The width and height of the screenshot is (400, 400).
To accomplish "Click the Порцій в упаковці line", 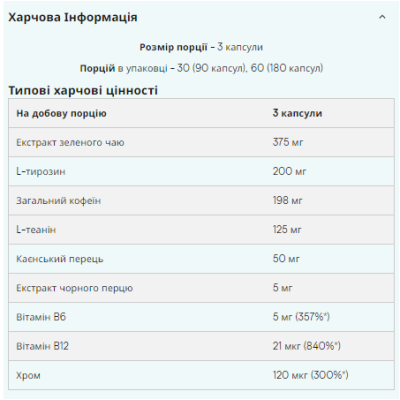I will [201, 68].
